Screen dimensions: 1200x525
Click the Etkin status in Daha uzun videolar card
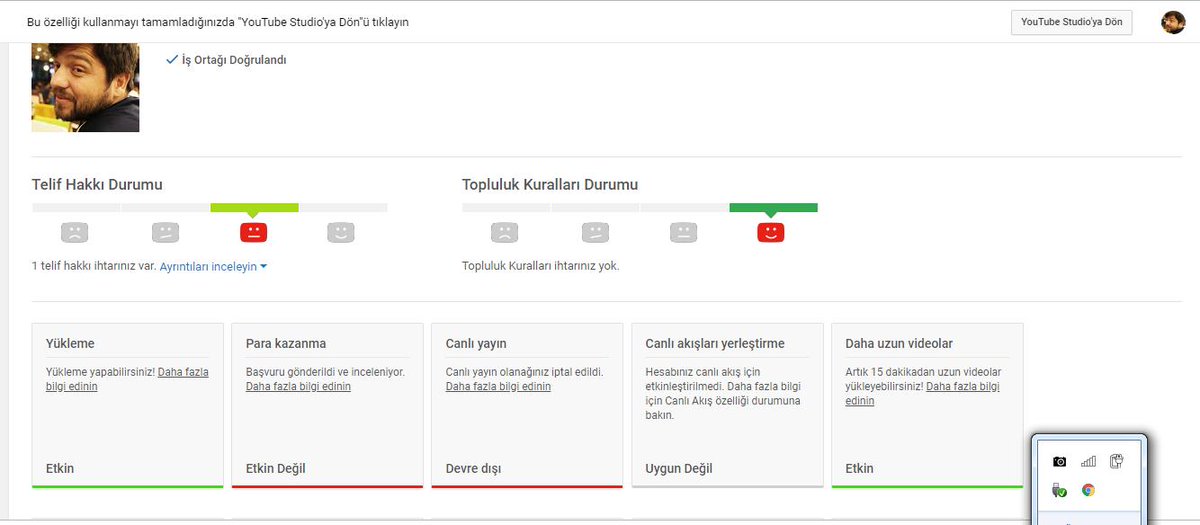click(860, 468)
